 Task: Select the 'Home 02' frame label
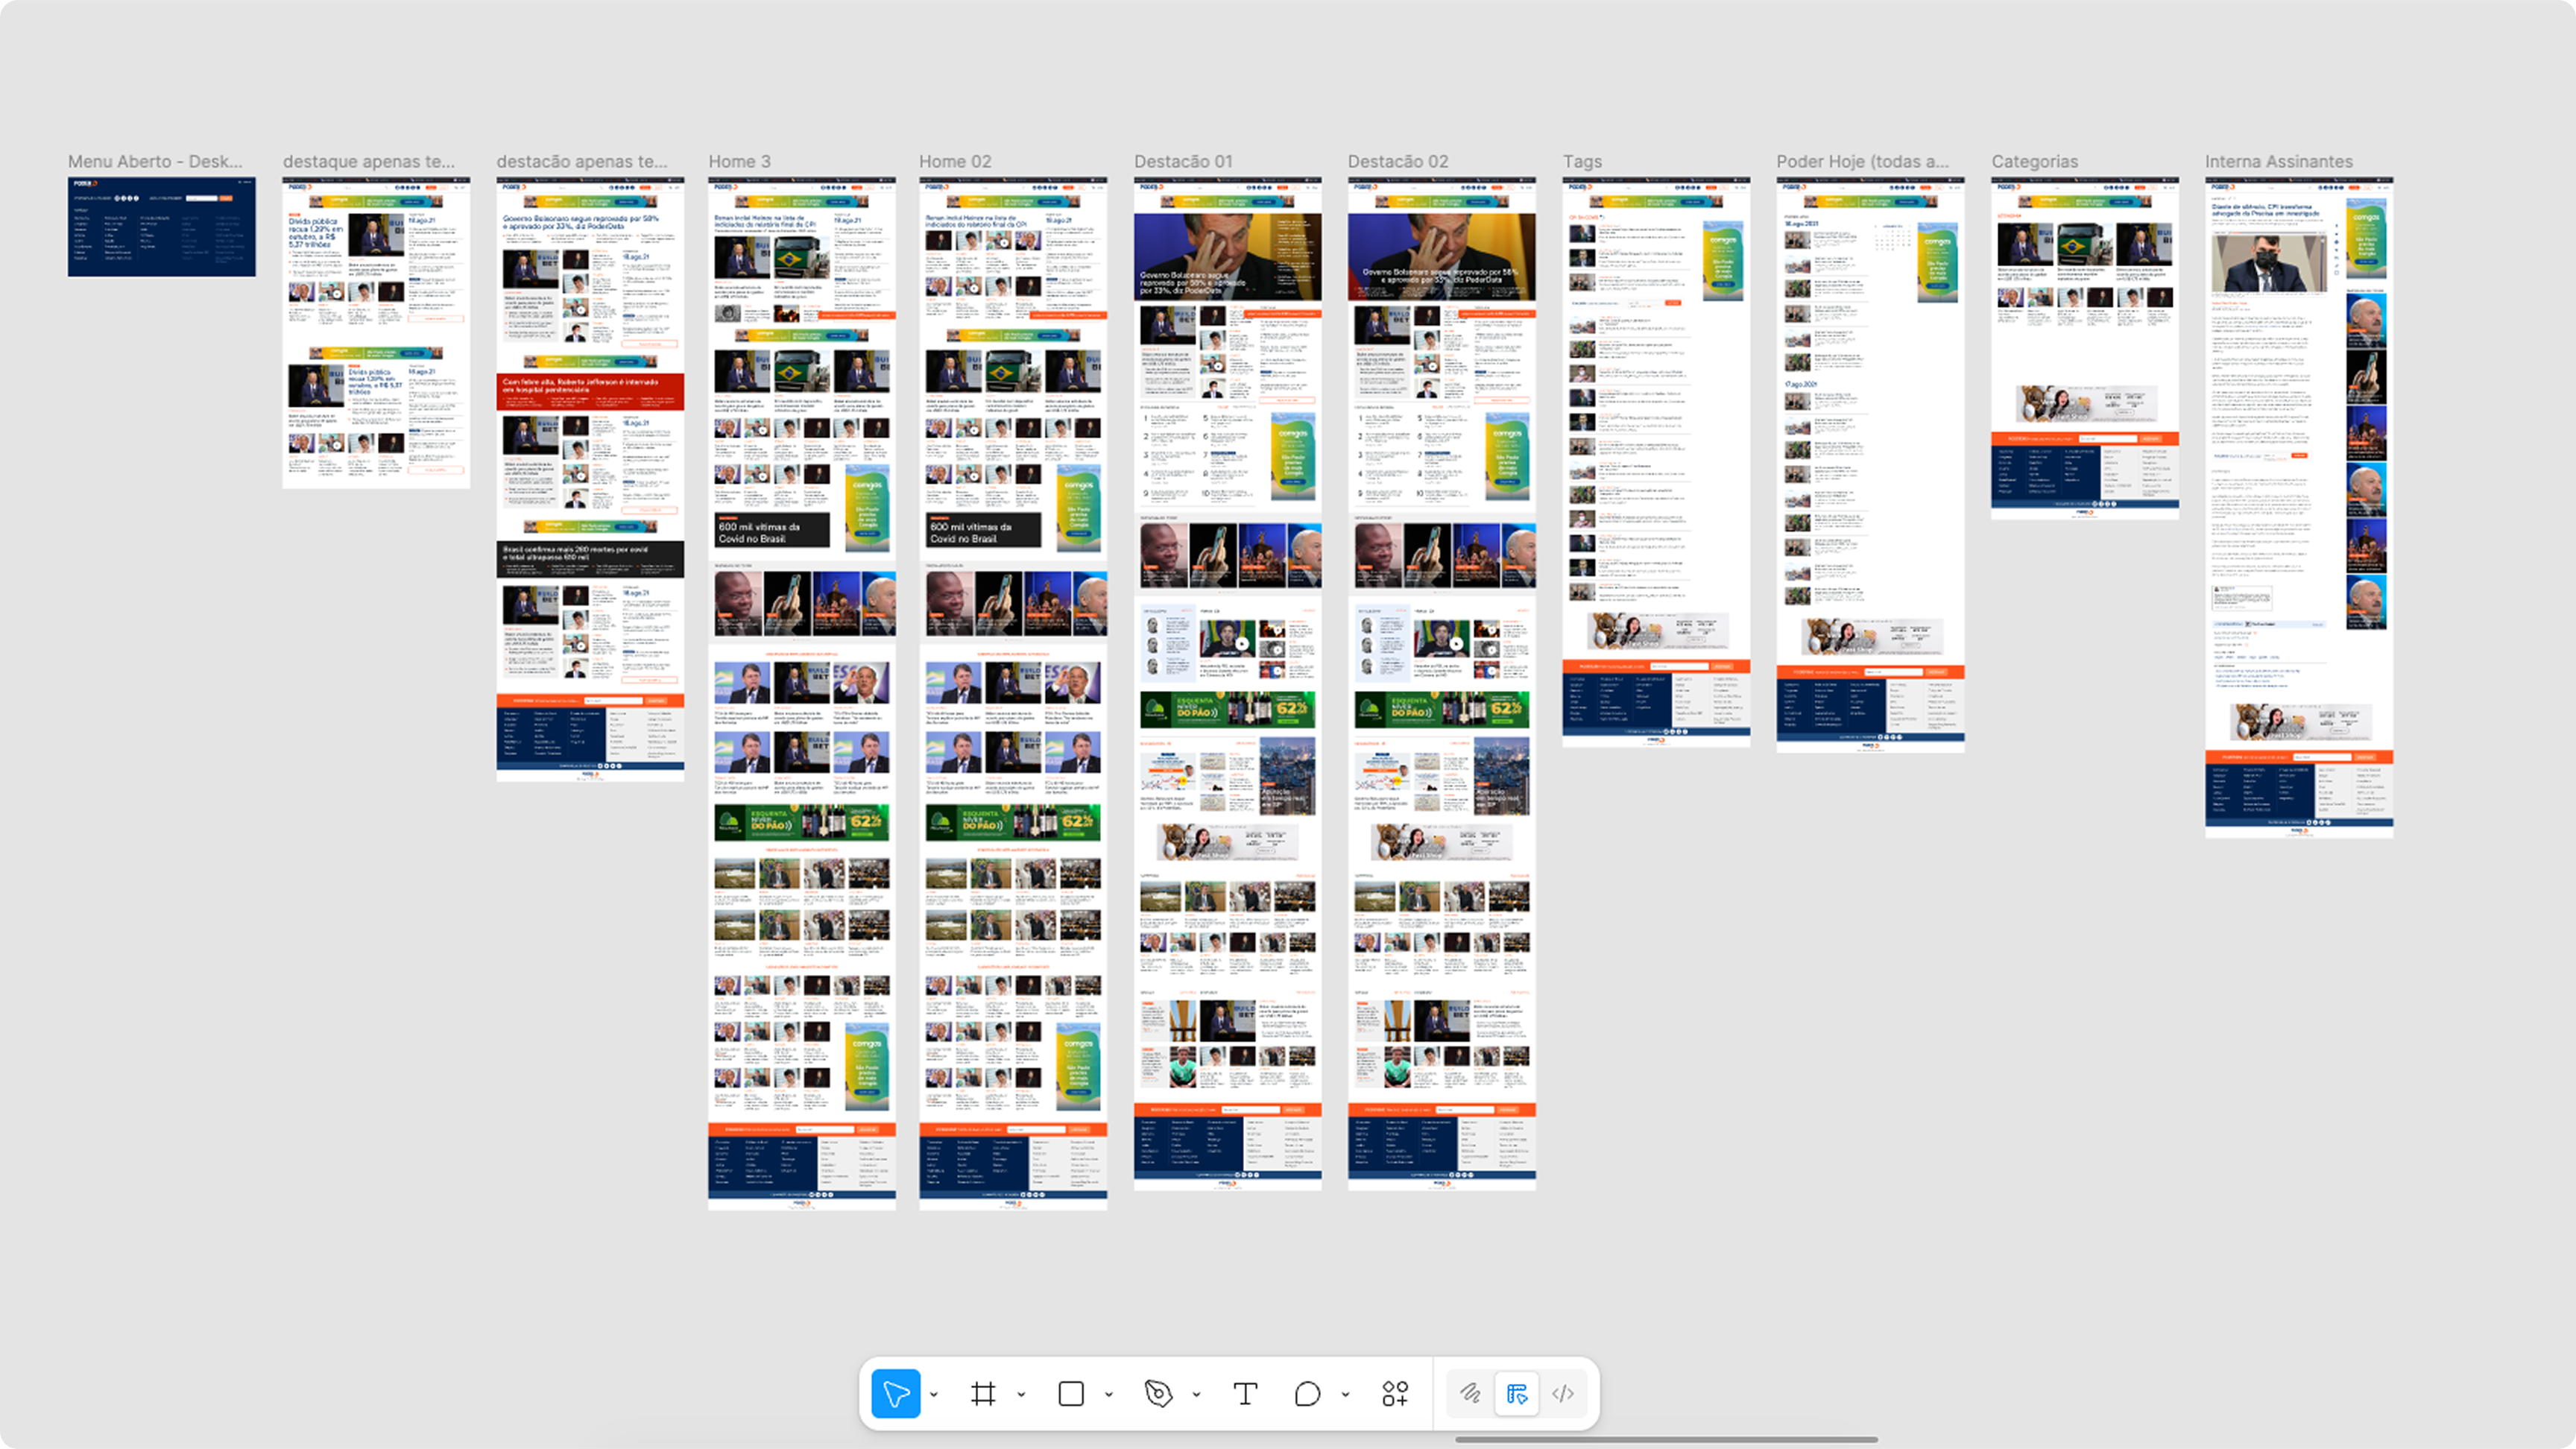955,161
